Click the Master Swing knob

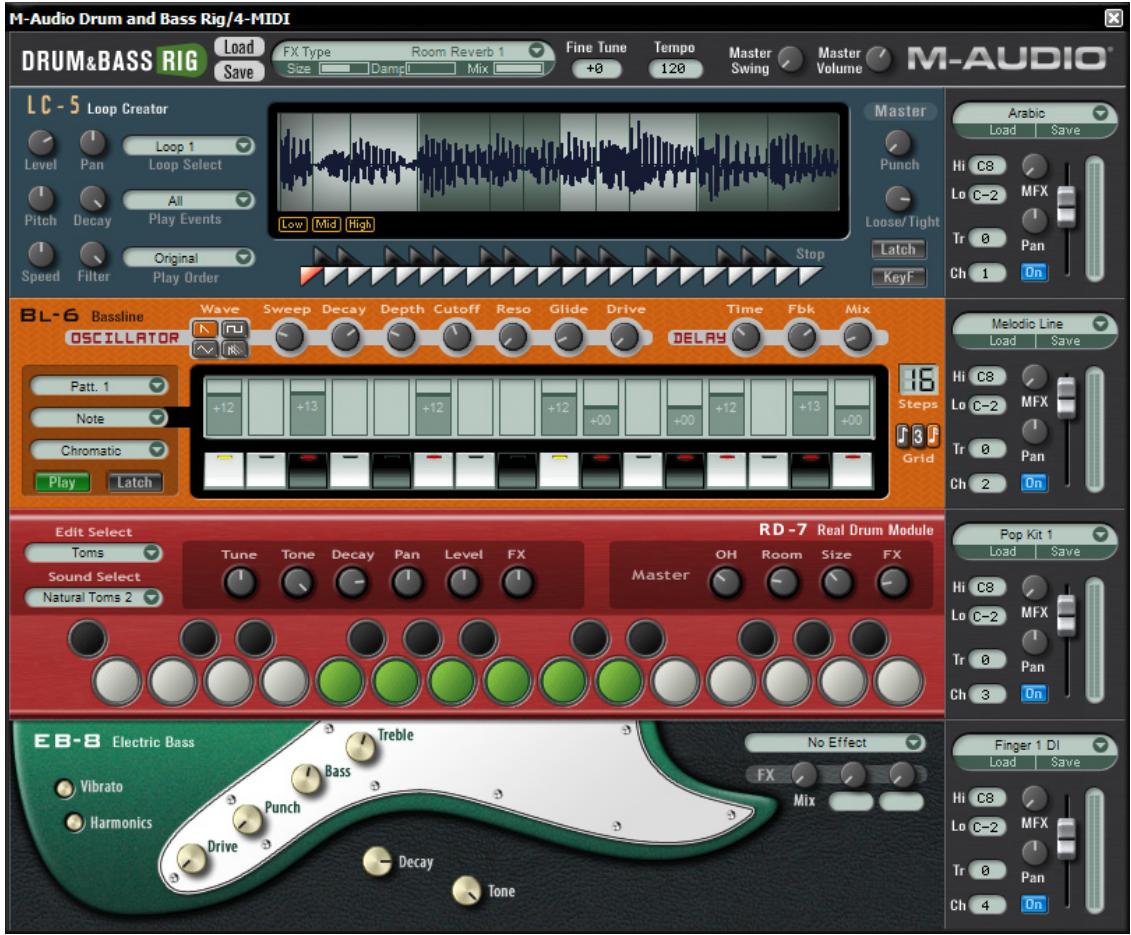click(792, 59)
